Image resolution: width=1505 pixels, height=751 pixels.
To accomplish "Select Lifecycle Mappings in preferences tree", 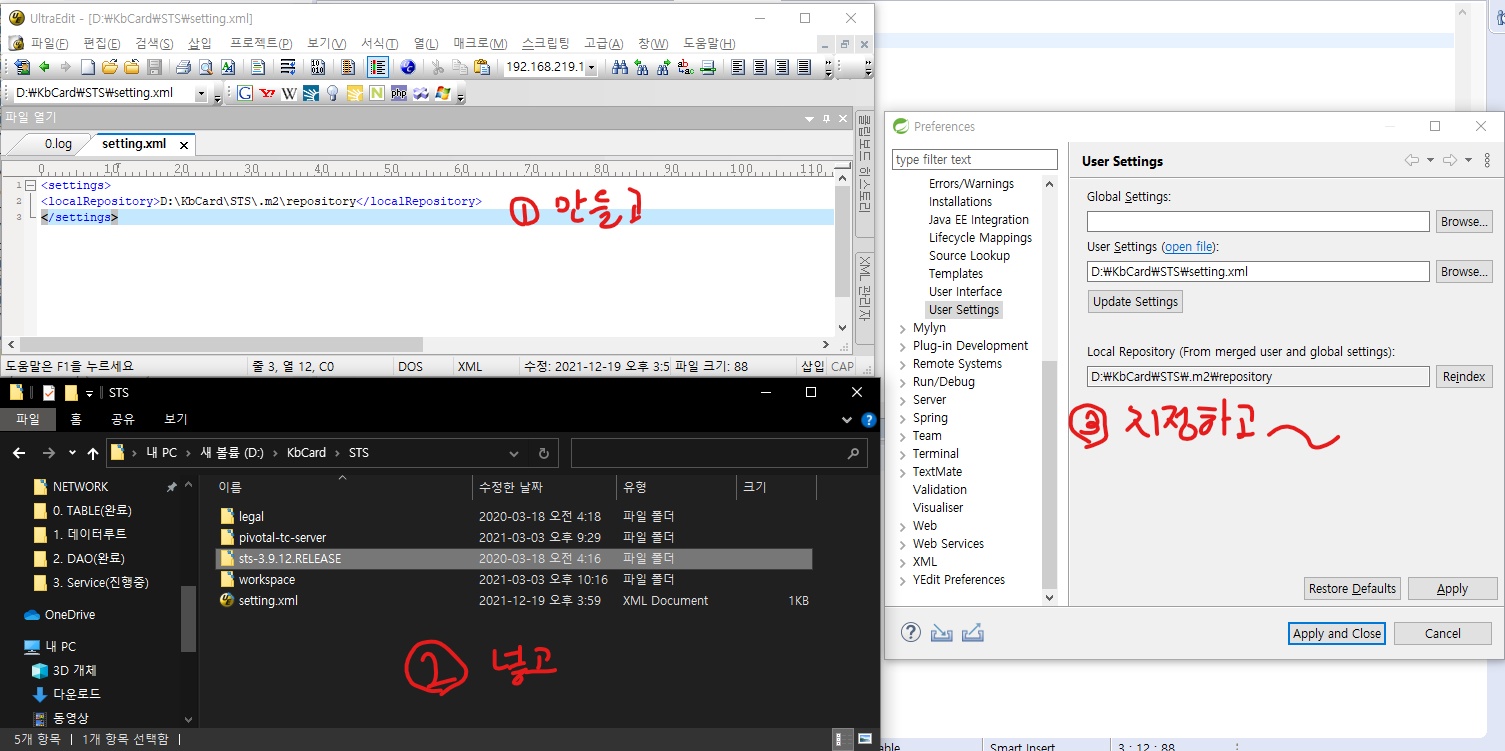I will click(x=980, y=238).
